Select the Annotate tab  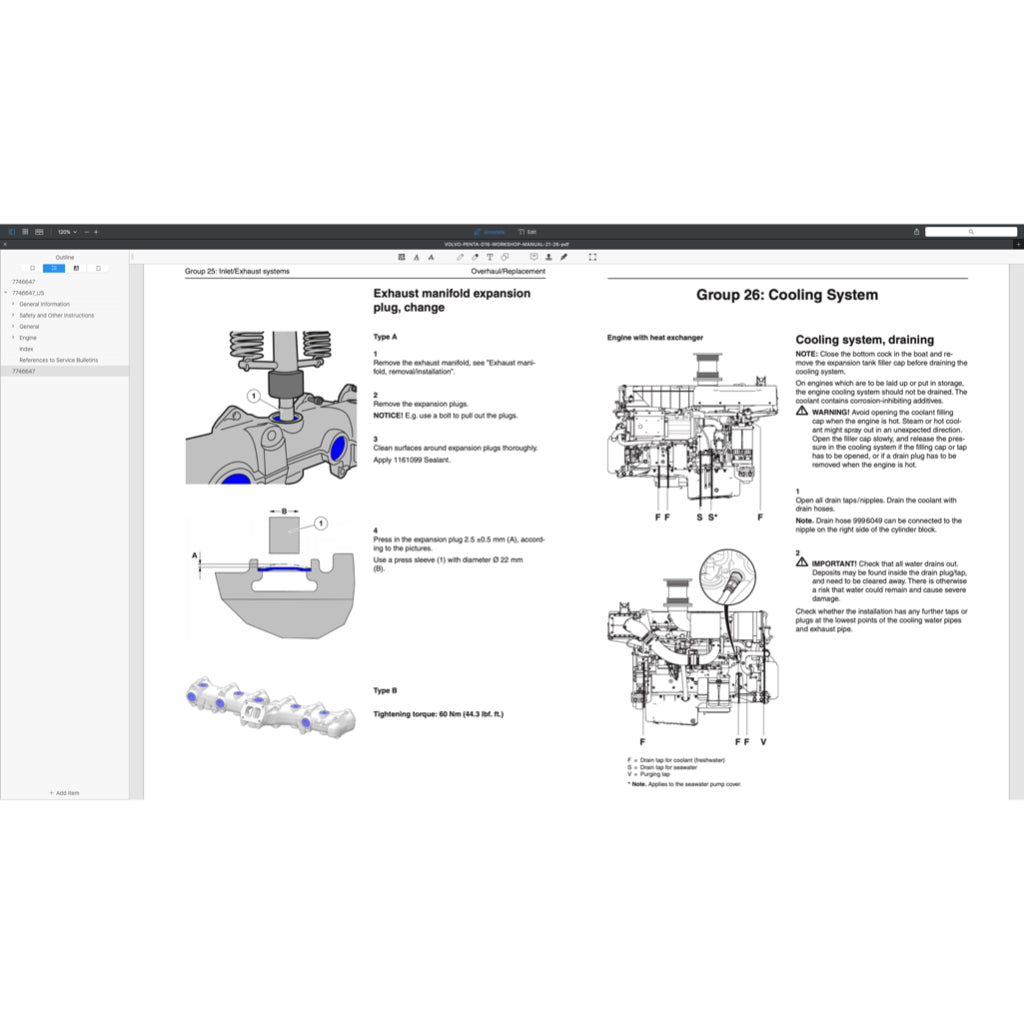(488, 231)
